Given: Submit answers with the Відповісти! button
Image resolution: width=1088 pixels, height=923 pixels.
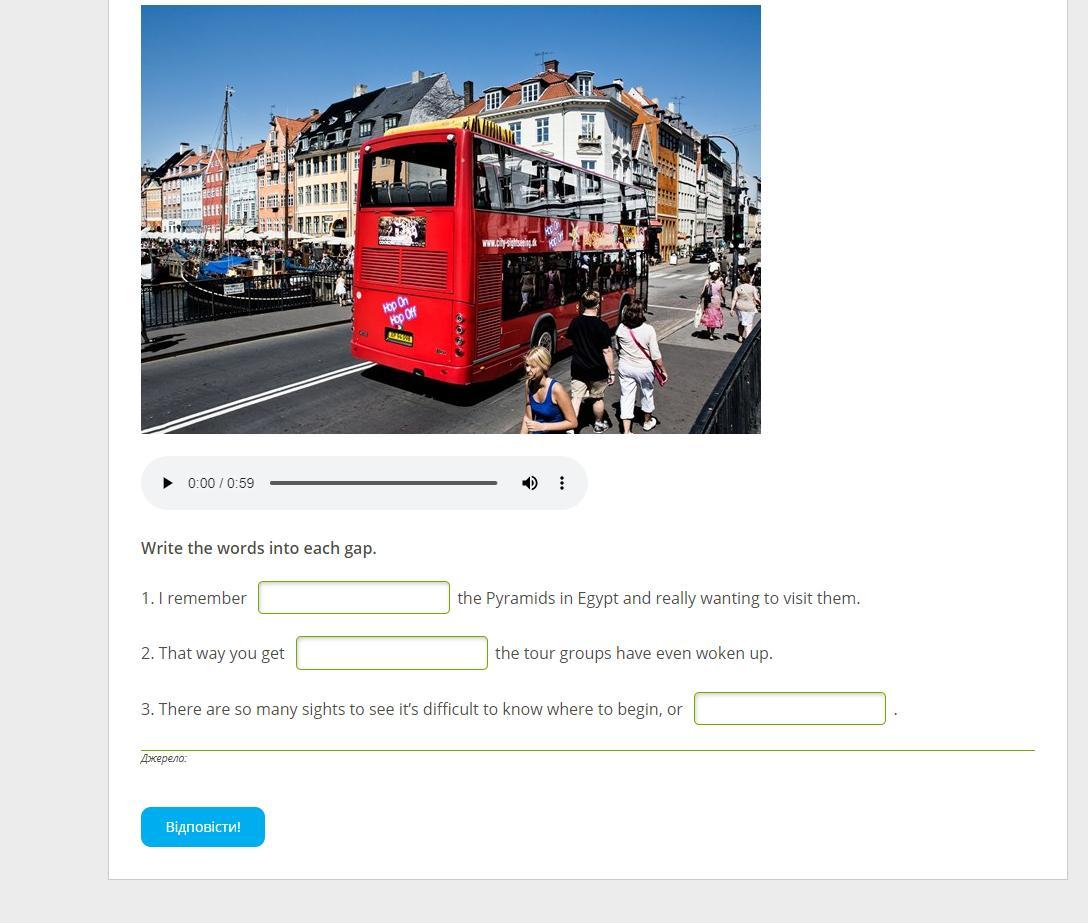Looking at the screenshot, I should click(203, 827).
